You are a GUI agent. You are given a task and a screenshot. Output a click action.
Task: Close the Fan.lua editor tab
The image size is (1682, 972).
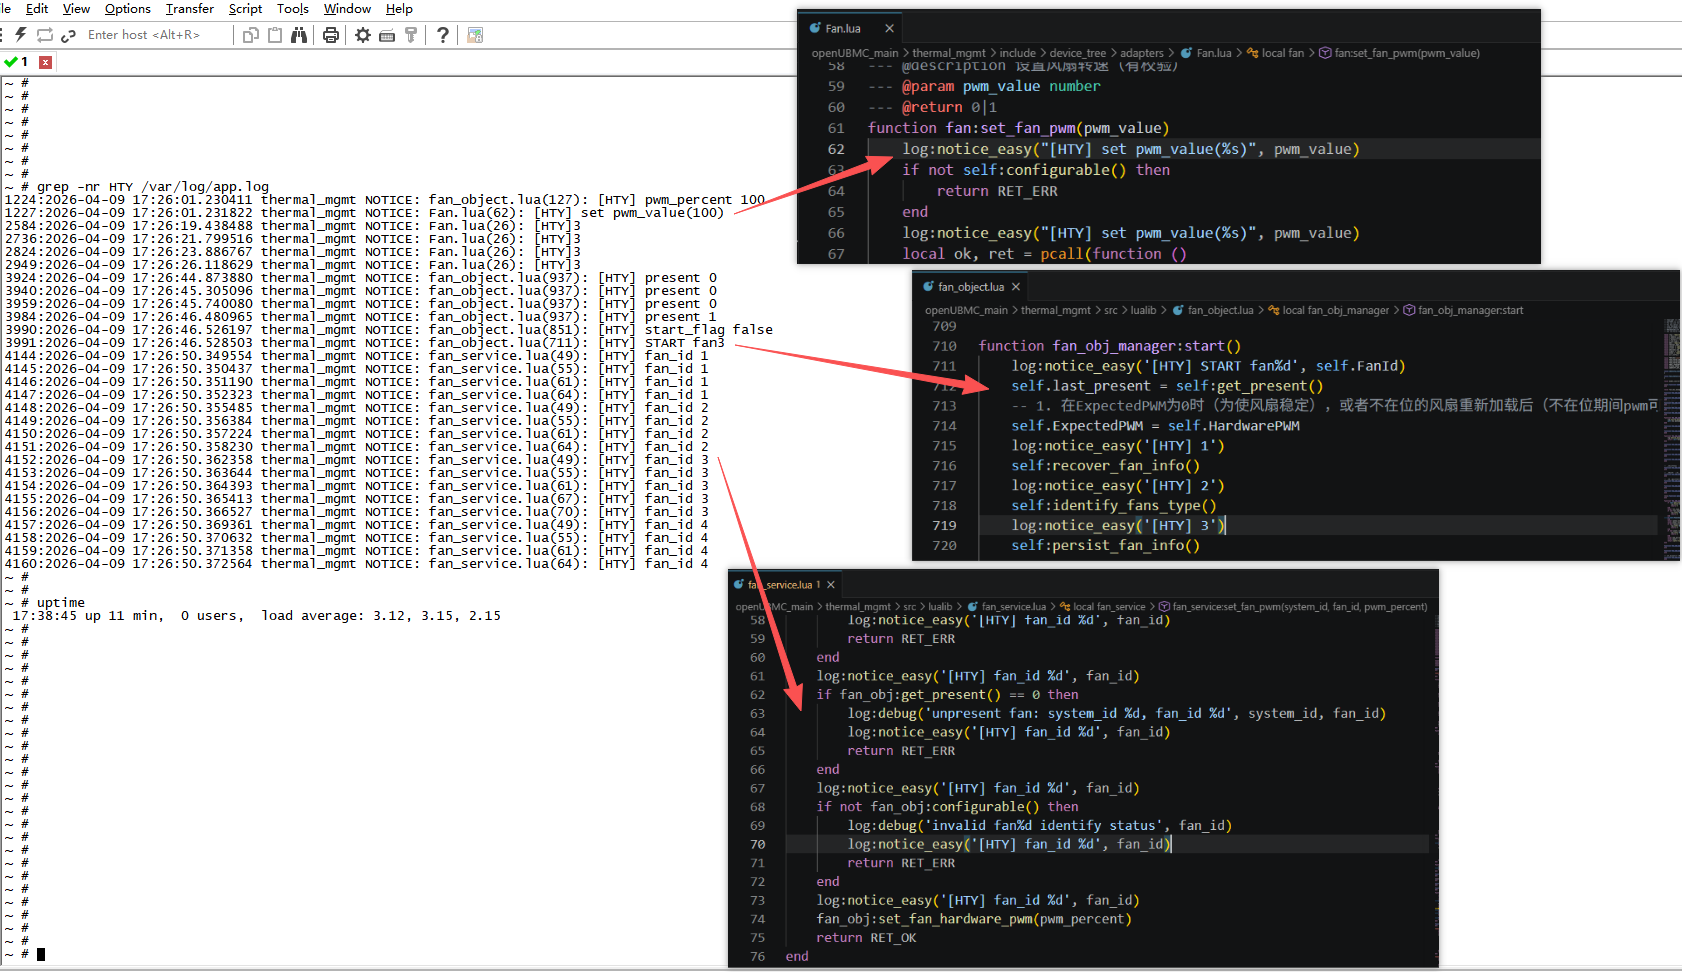tap(889, 28)
